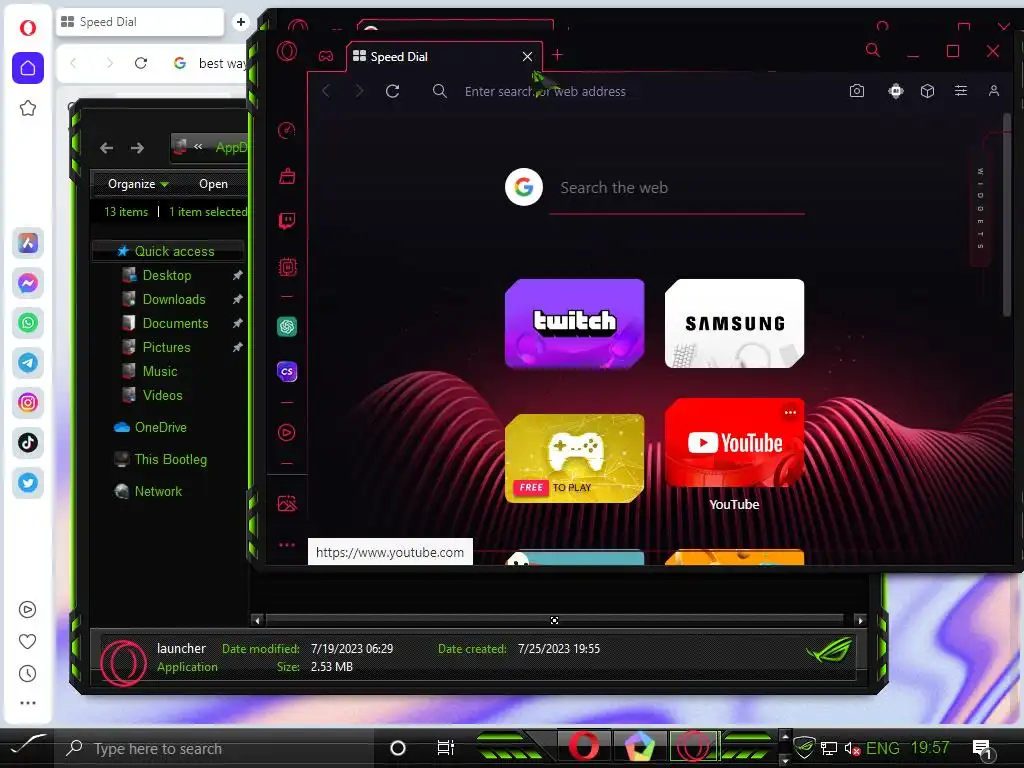Open Instagram in white Opera sidebar
The width and height of the screenshot is (1024, 768).
28,403
